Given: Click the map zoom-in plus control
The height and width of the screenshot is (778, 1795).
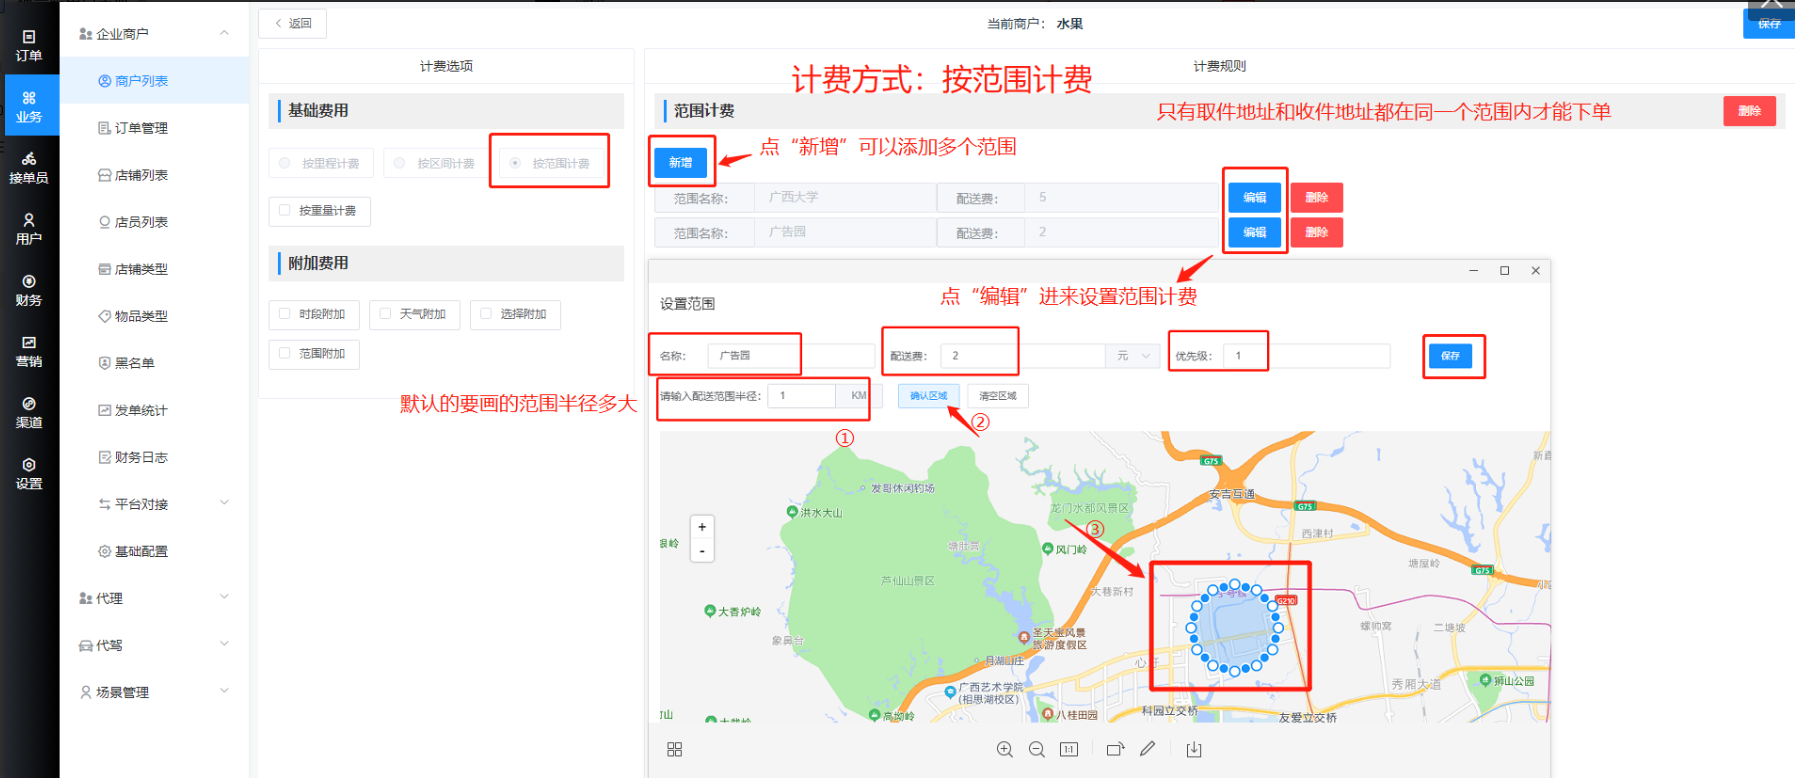Looking at the screenshot, I should point(702,527).
